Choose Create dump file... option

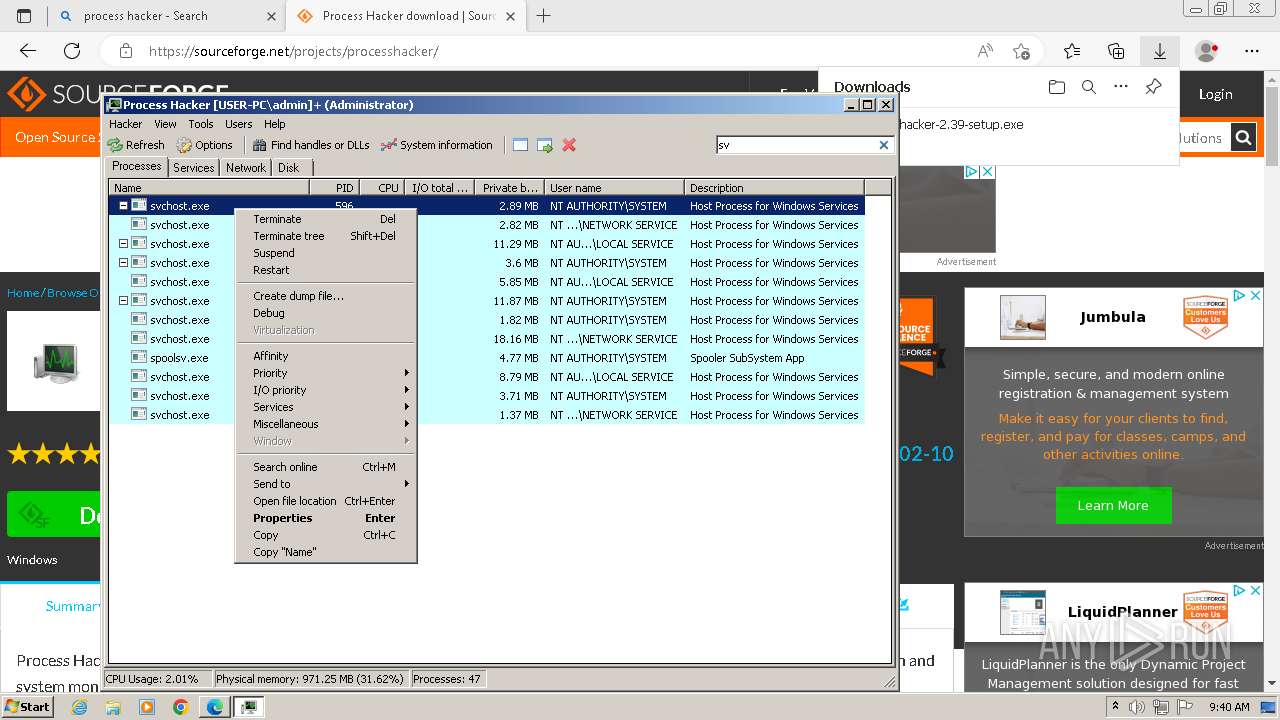325,296
